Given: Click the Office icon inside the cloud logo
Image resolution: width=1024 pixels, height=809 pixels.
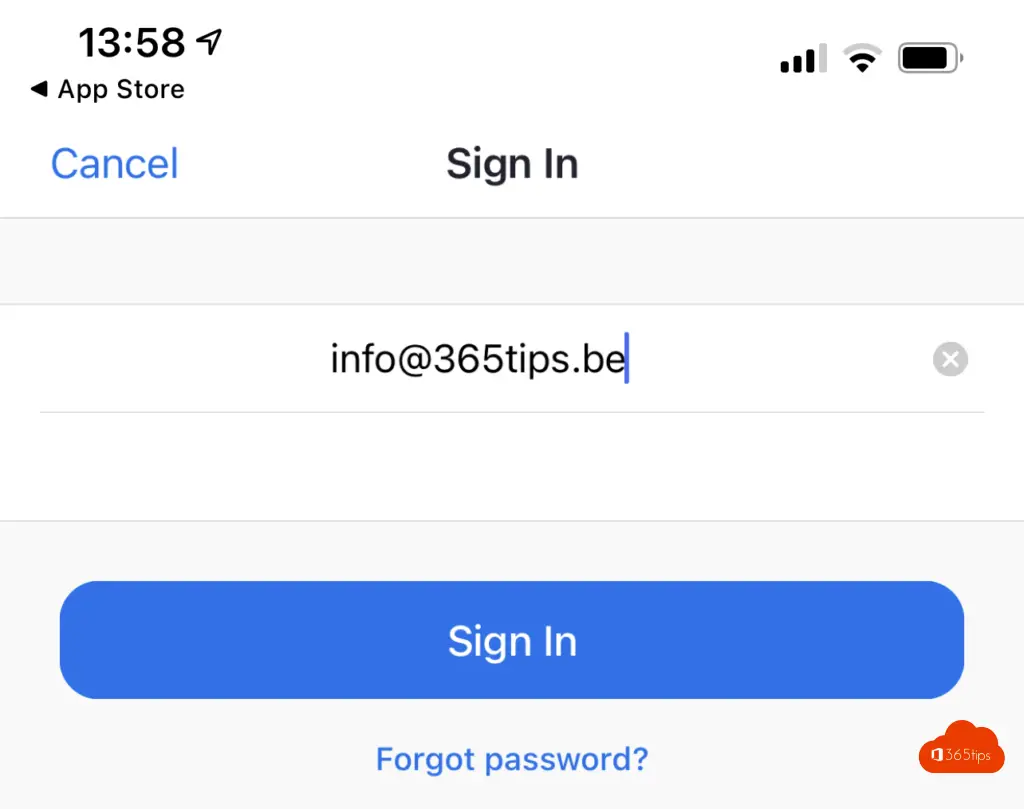Looking at the screenshot, I should (x=937, y=755).
